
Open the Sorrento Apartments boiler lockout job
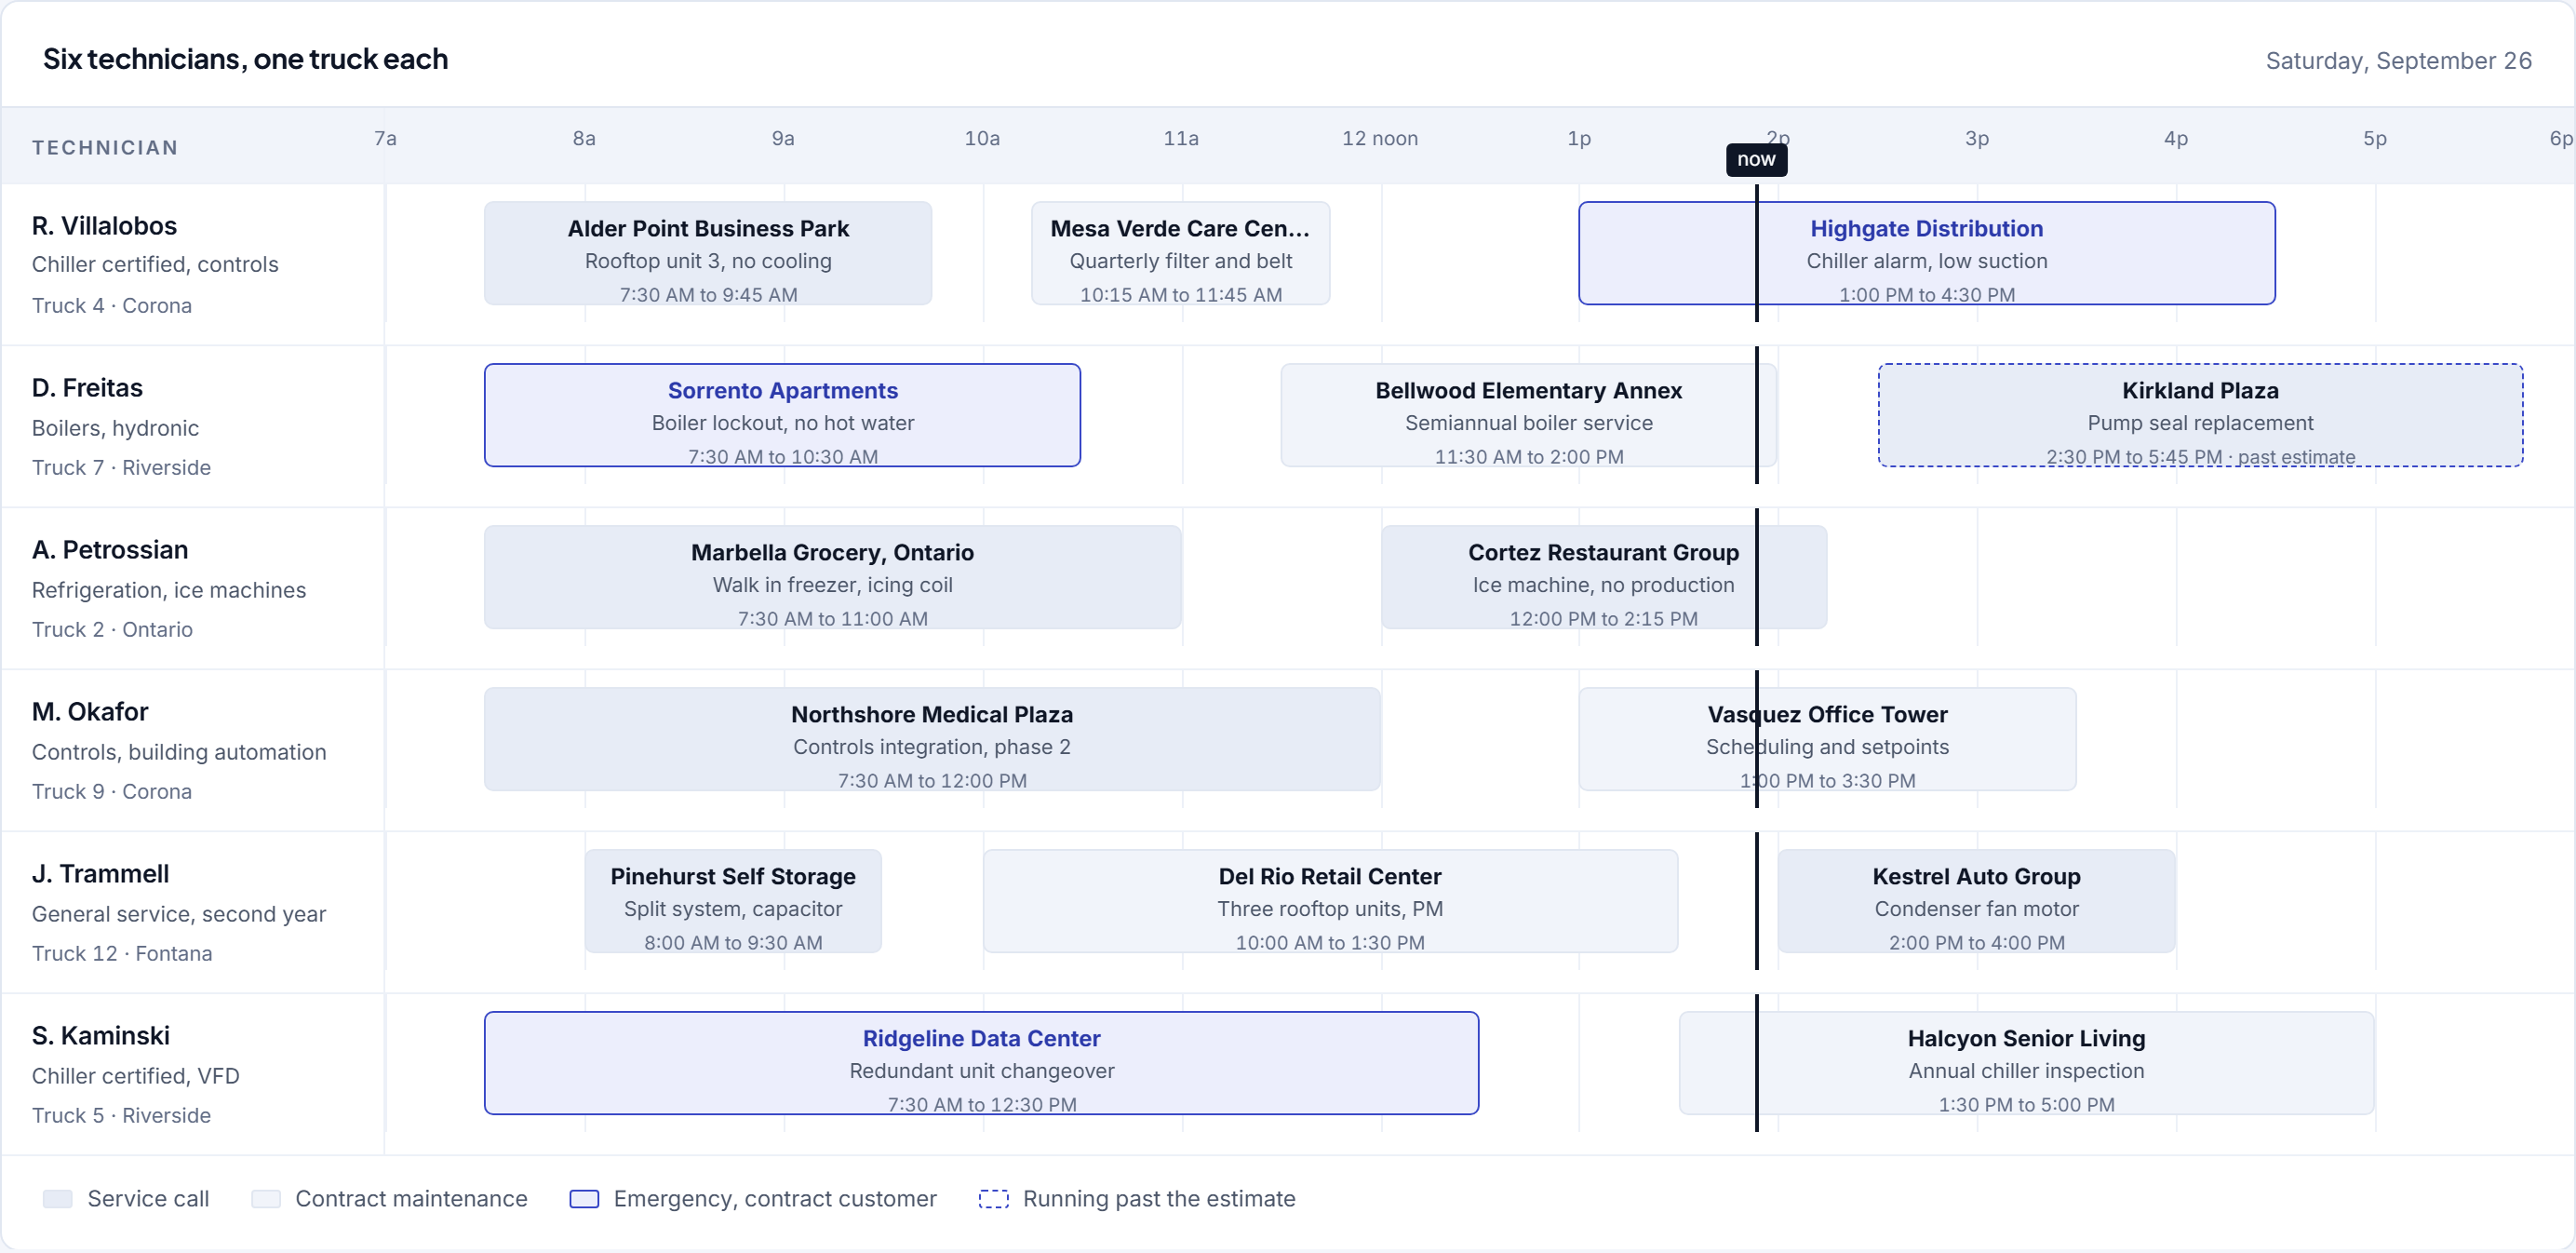pyautogui.click(x=782, y=415)
